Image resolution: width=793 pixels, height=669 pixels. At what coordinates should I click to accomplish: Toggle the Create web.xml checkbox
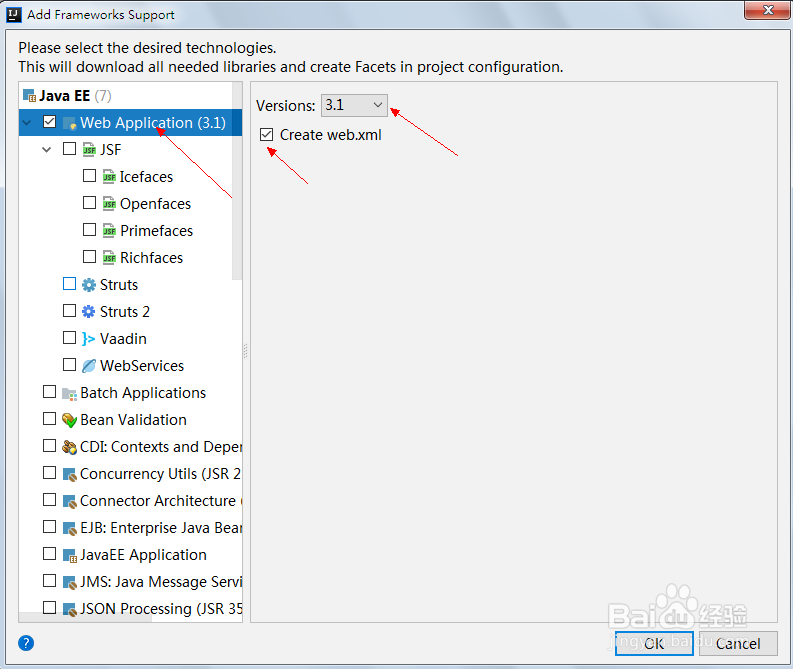[267, 135]
